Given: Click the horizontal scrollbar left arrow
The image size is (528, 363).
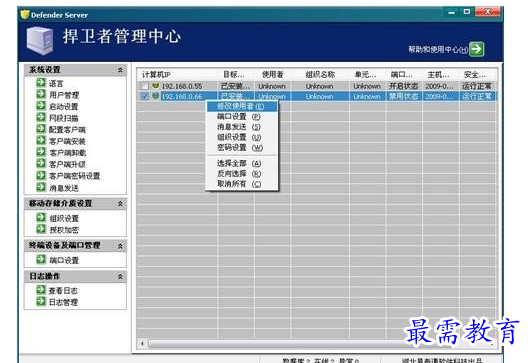Looking at the screenshot, I should pyautogui.click(x=143, y=343).
